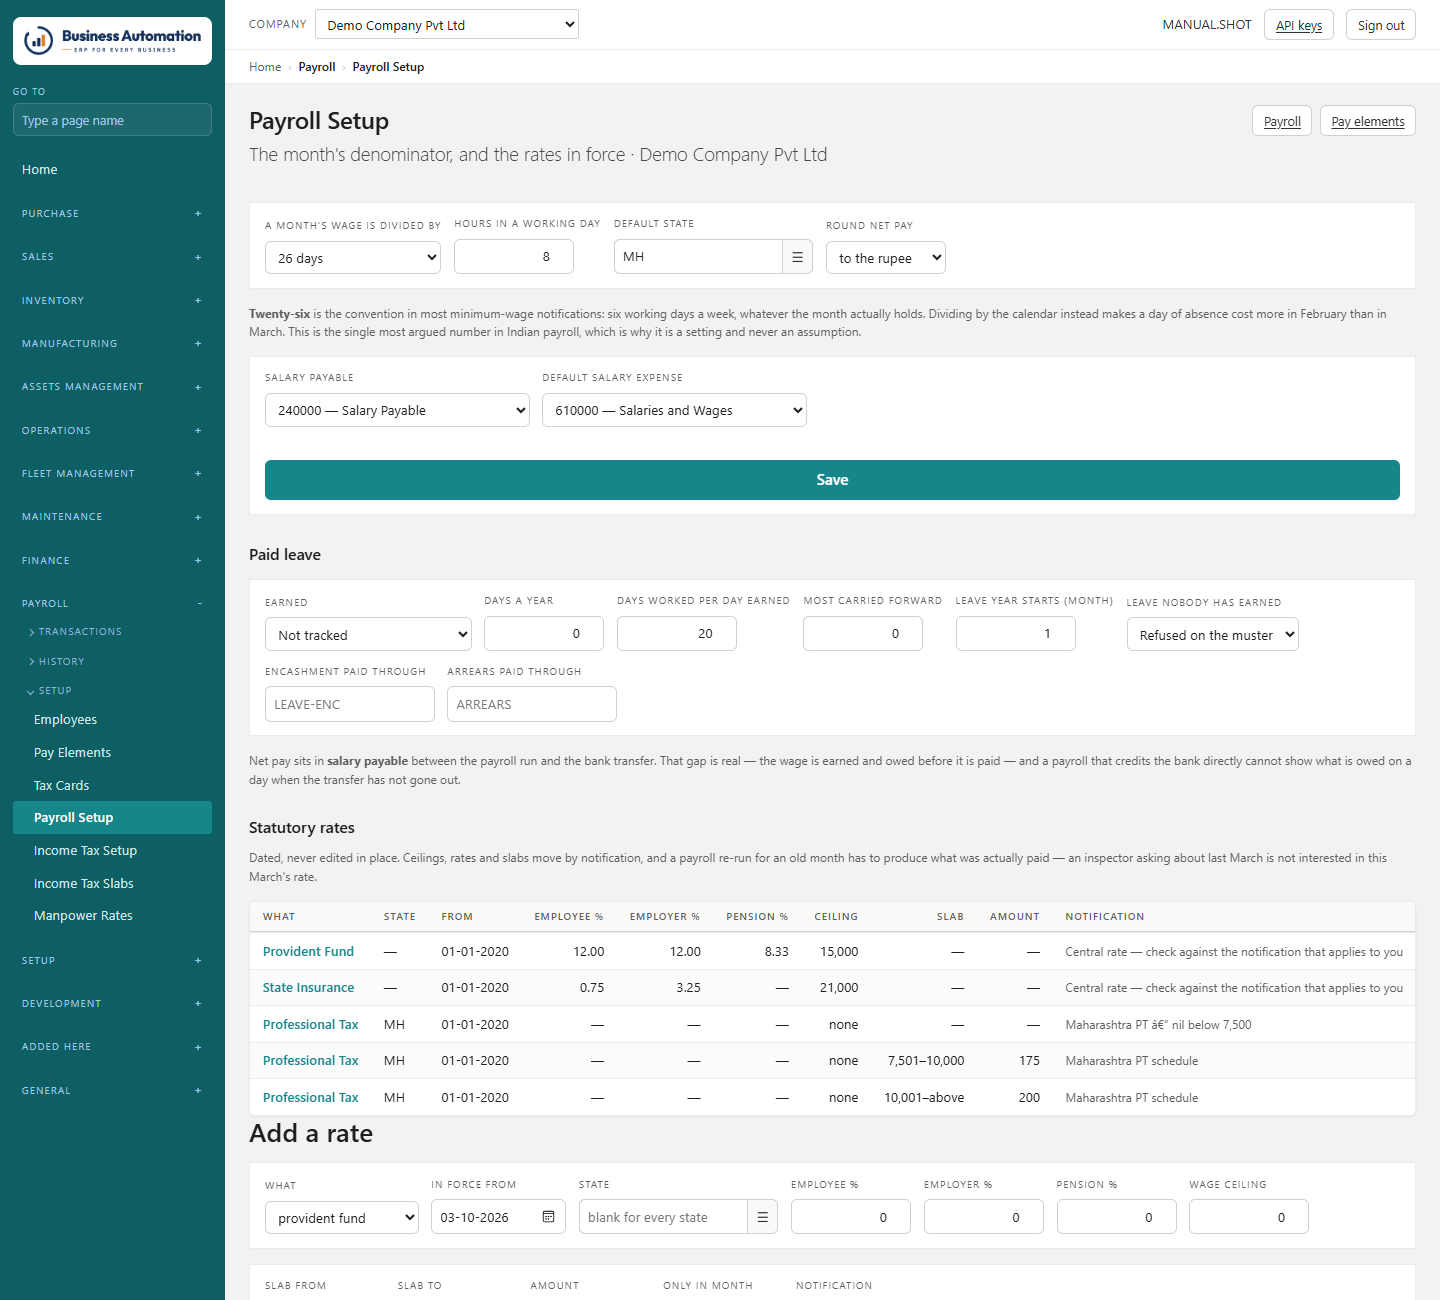Open the calendar icon in In Force From

coord(548,1217)
